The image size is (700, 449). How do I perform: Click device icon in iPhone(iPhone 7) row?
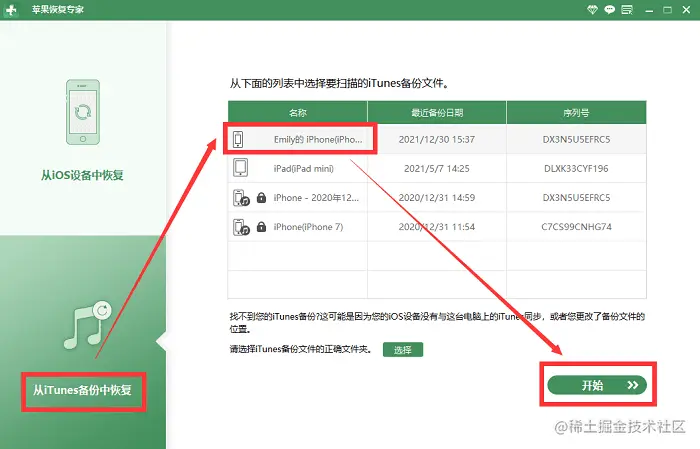241,227
